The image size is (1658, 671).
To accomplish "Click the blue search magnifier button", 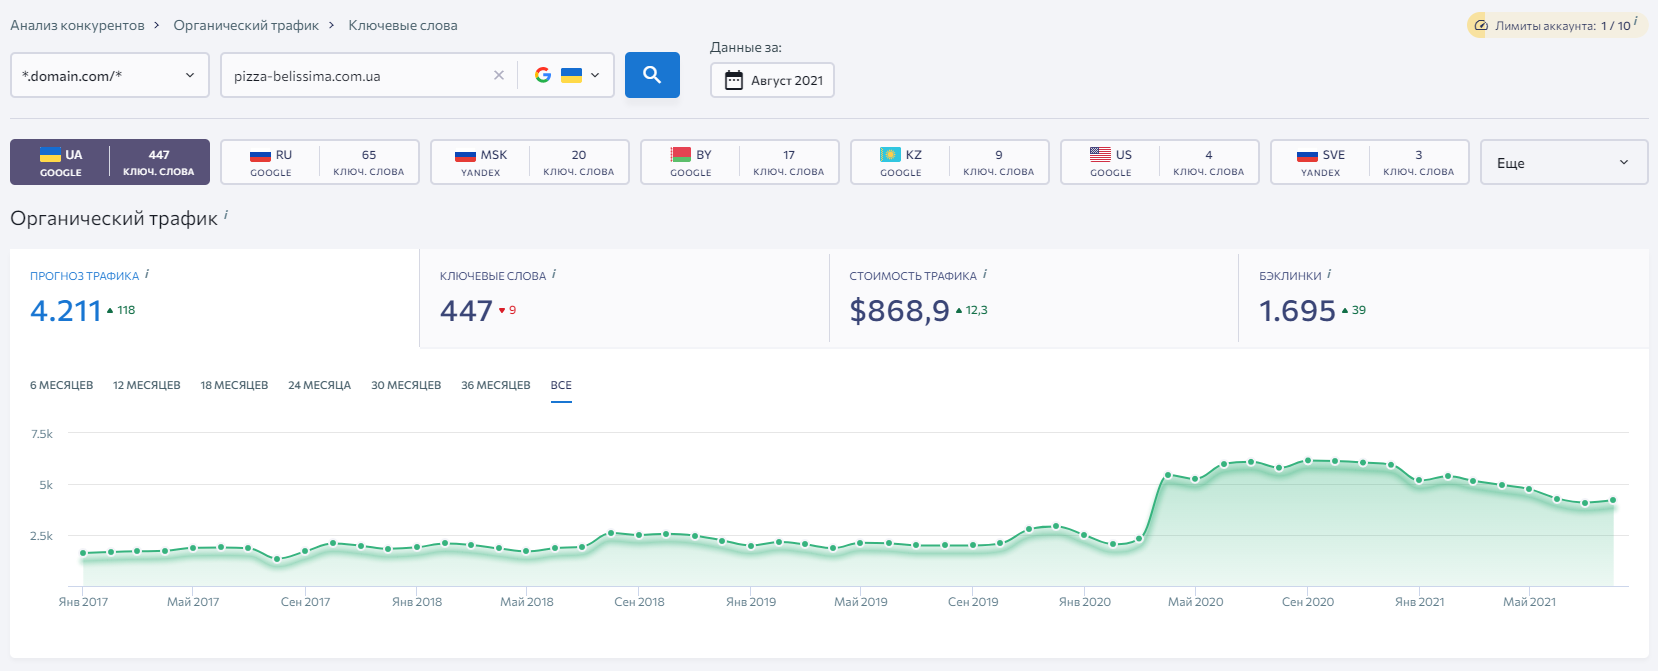I will pos(652,75).
